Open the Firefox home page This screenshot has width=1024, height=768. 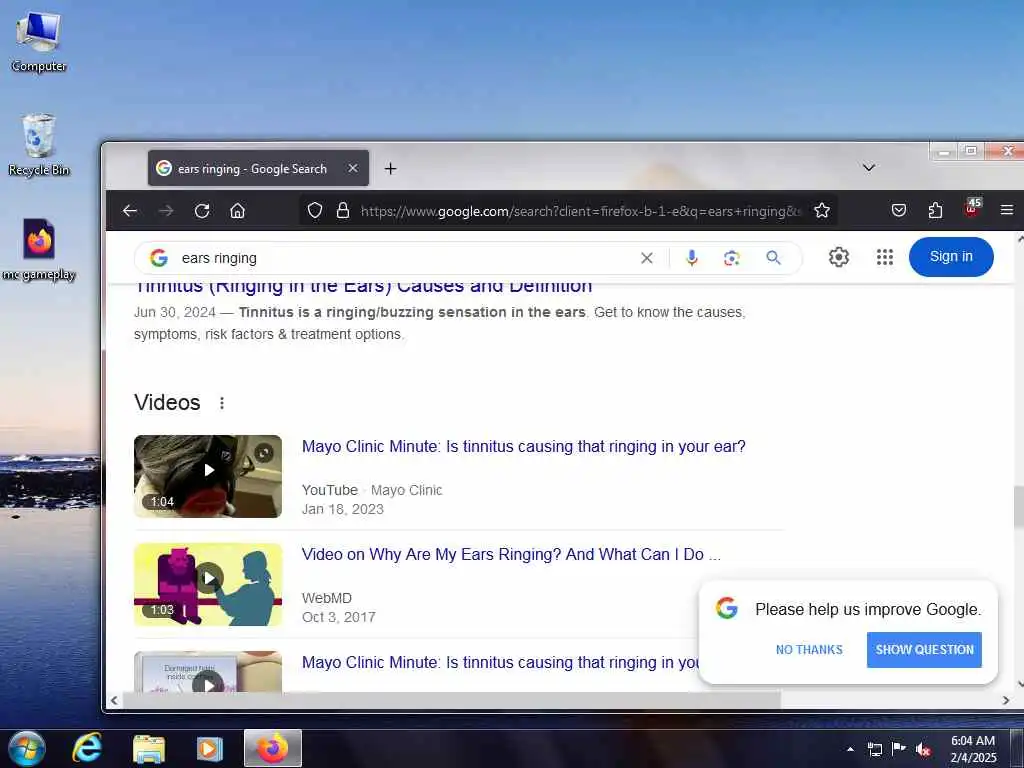click(238, 210)
